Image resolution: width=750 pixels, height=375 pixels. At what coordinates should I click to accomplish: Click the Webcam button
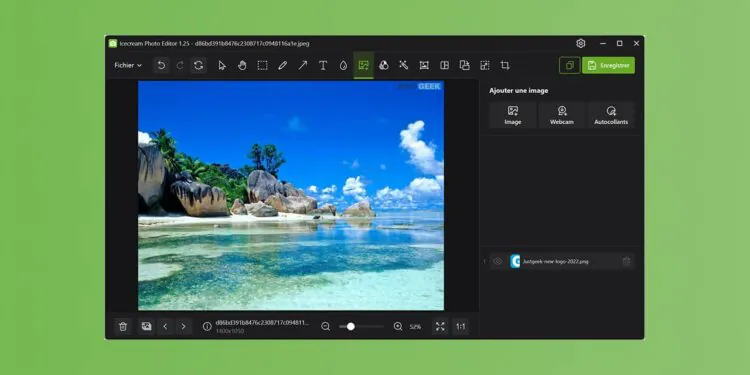562,115
